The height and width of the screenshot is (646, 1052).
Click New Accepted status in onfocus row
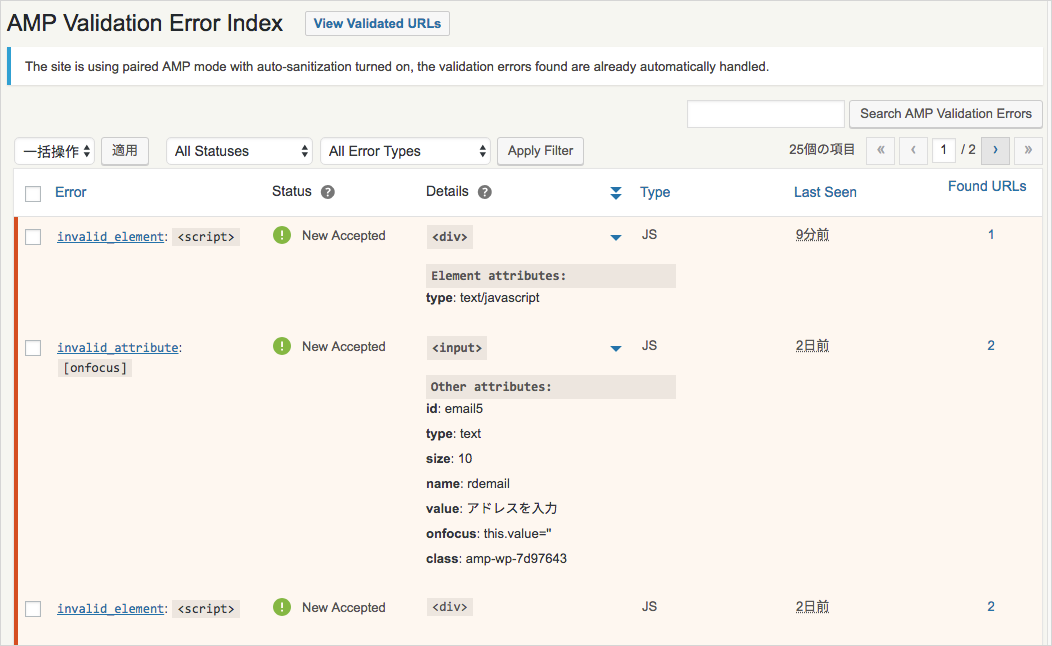pos(344,347)
